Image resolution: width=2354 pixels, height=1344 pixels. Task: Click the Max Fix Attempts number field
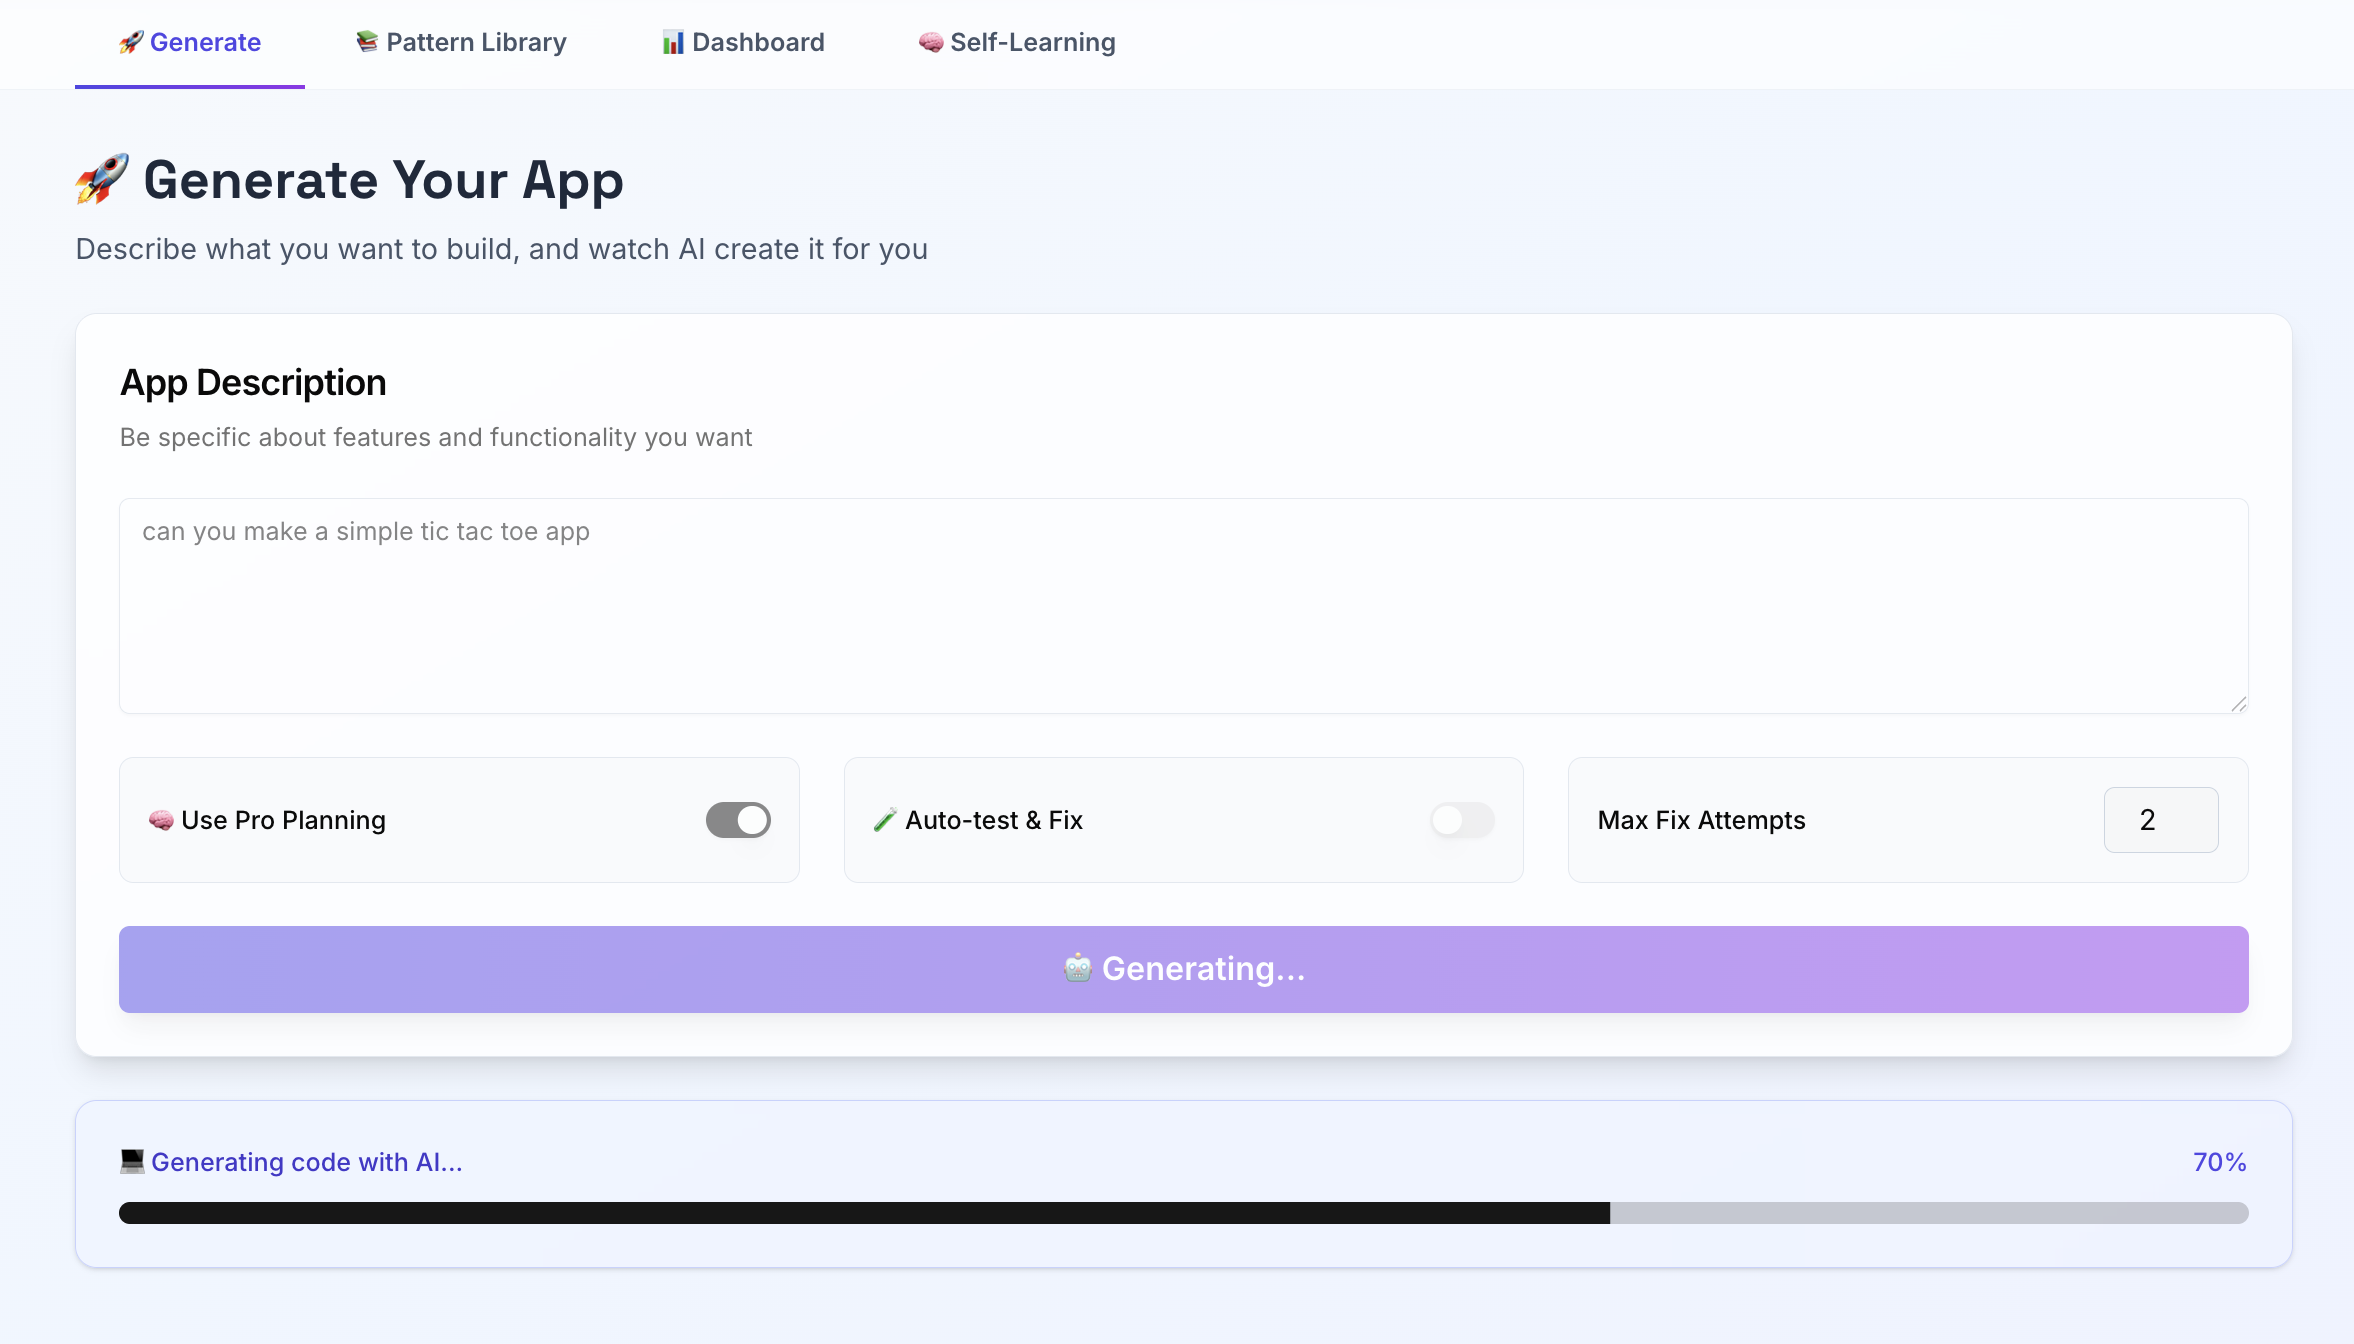click(2160, 820)
